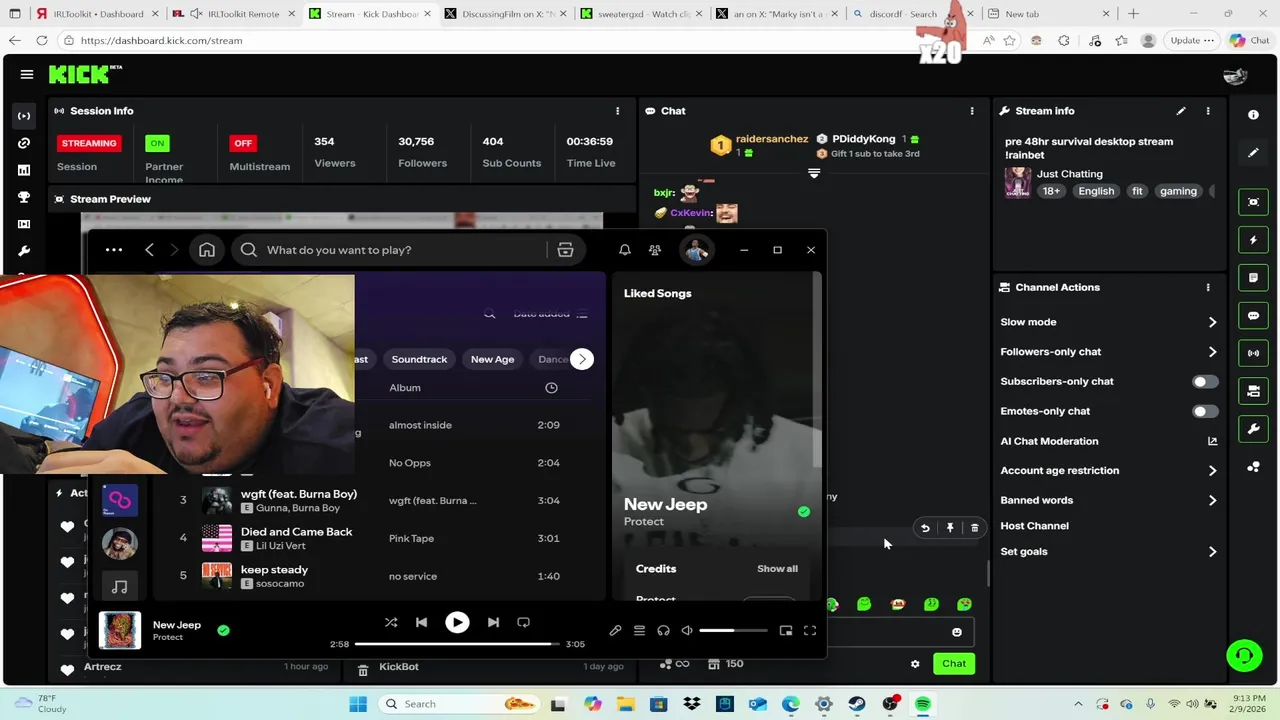Click the pencil icon in right toolbar
This screenshot has height=720, width=1280.
(x=1253, y=153)
